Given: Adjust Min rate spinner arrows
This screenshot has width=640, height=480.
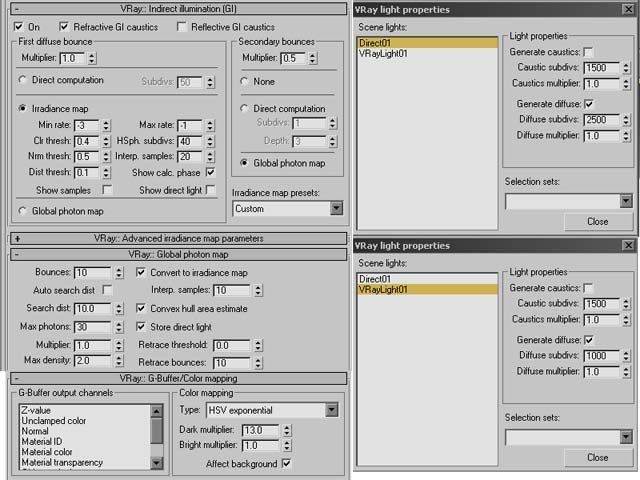Looking at the screenshot, I should click(106, 125).
